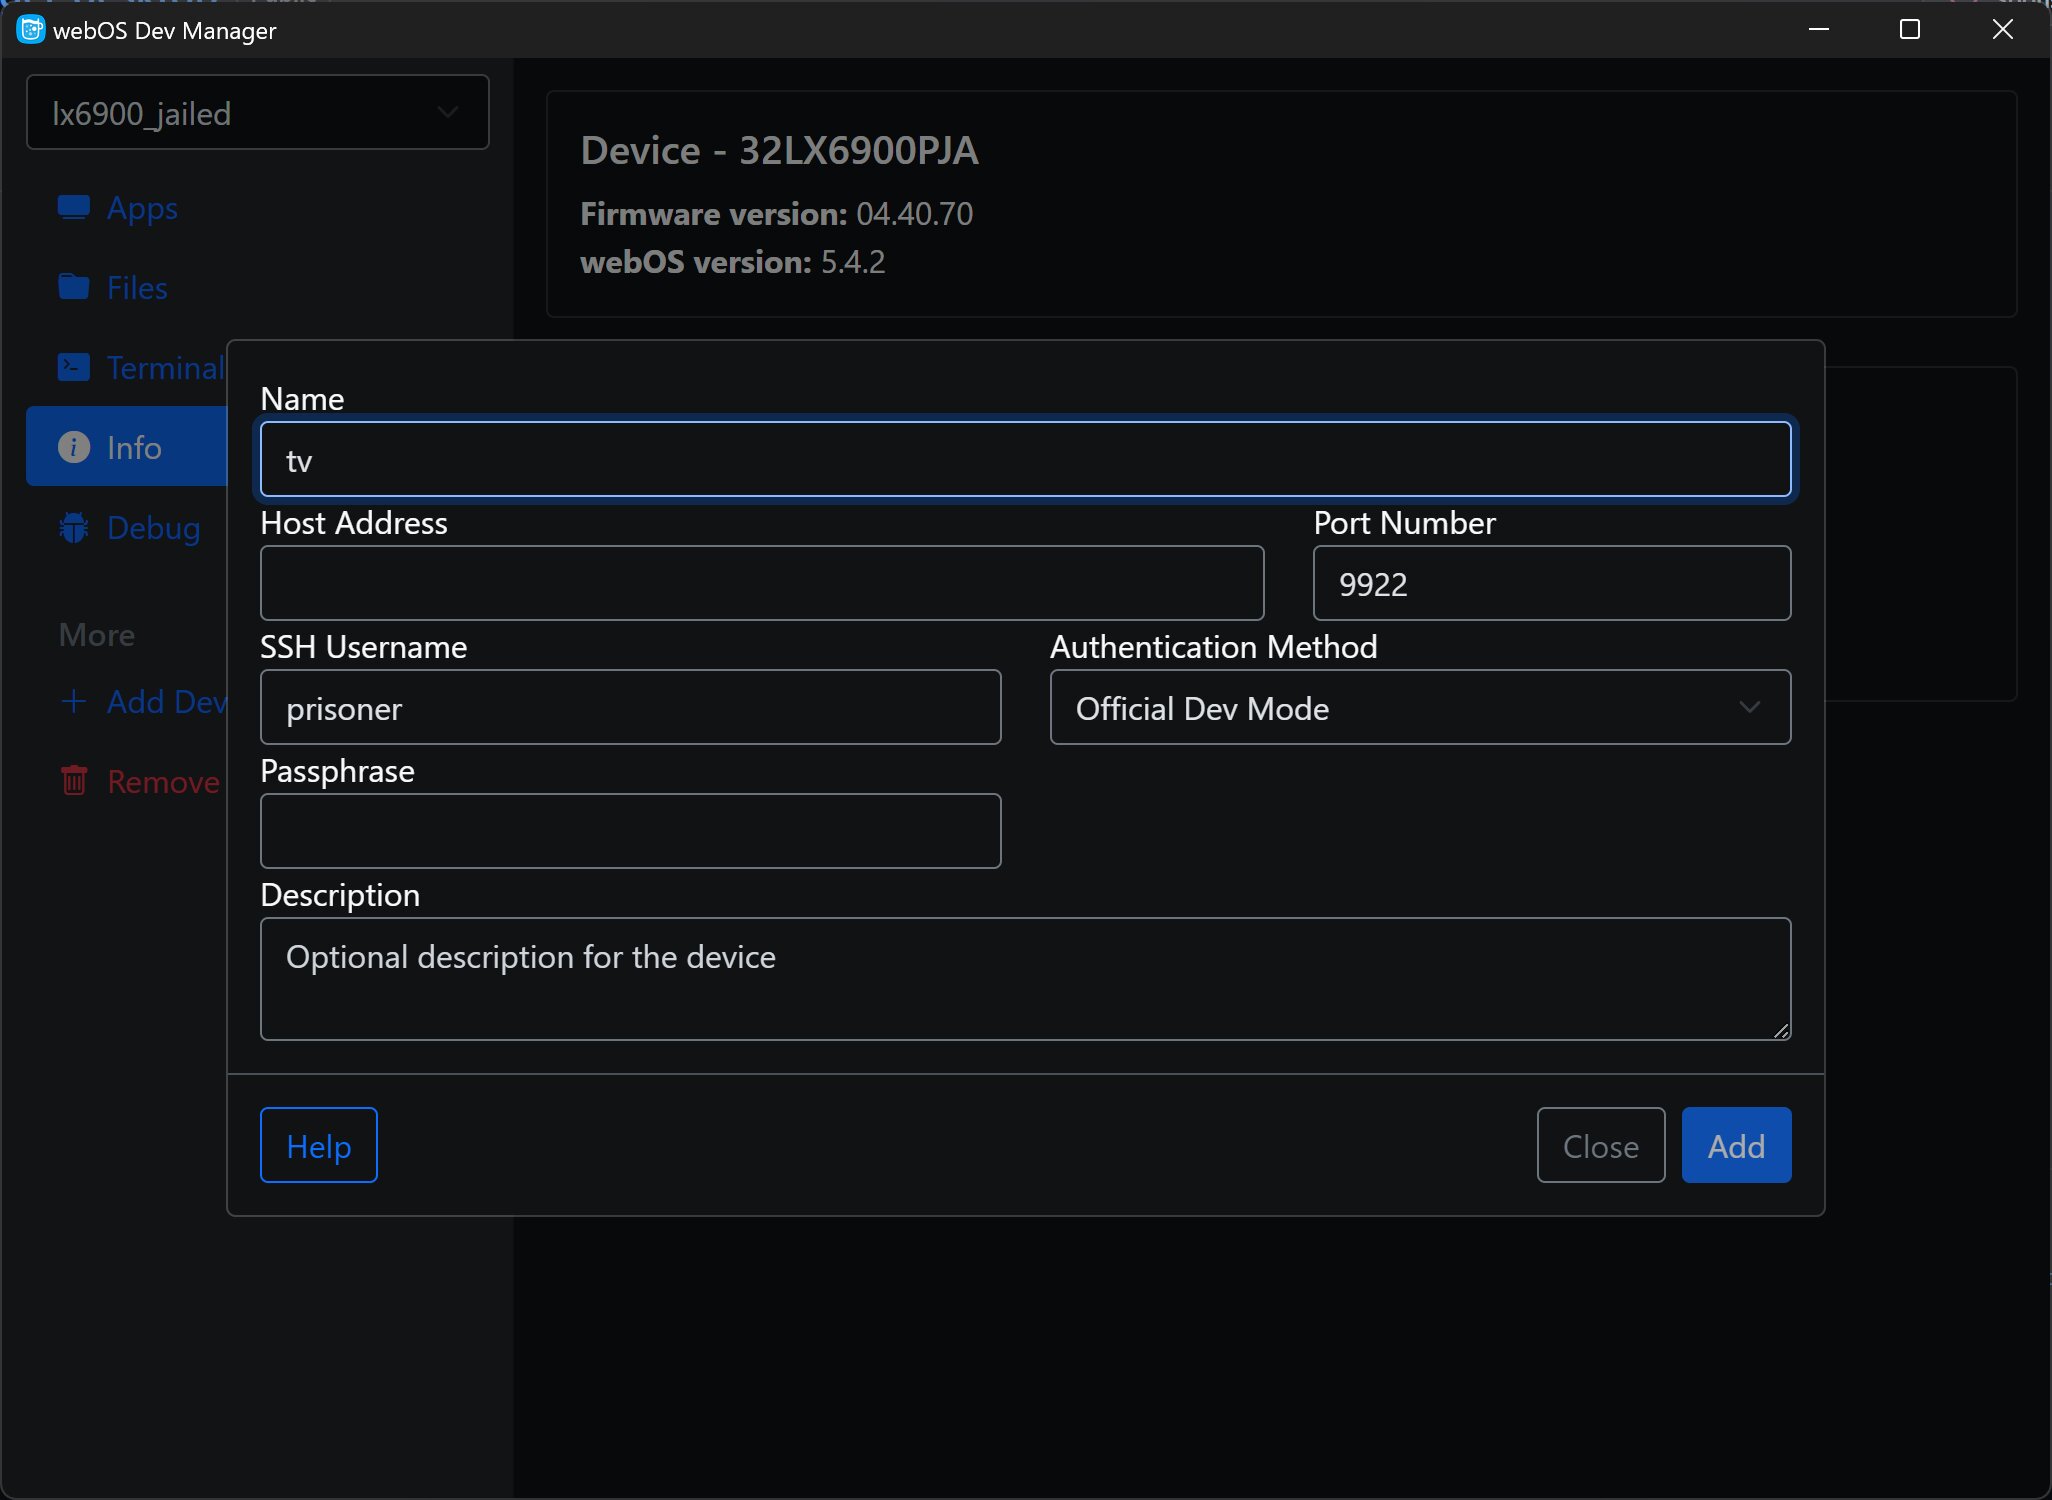Open the Apps sidebar section
Screen dimensions: 2052x1500
(x=142, y=208)
